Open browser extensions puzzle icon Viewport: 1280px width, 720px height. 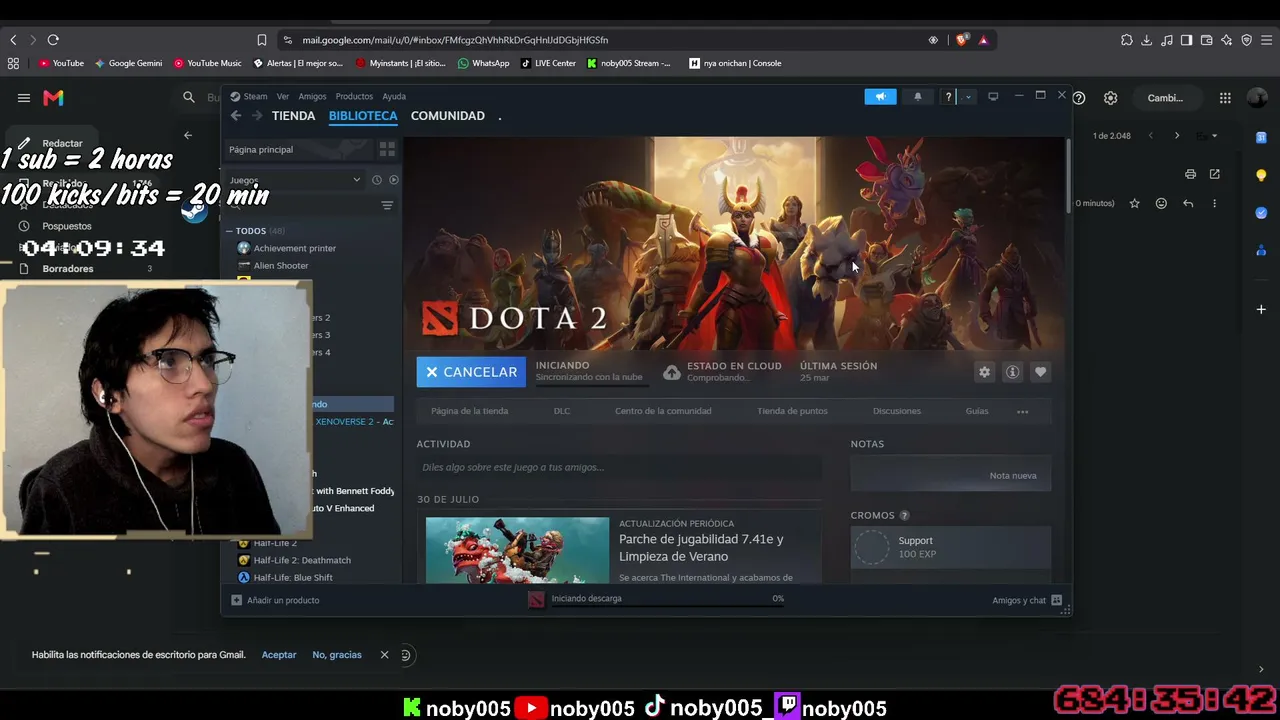(1126, 40)
